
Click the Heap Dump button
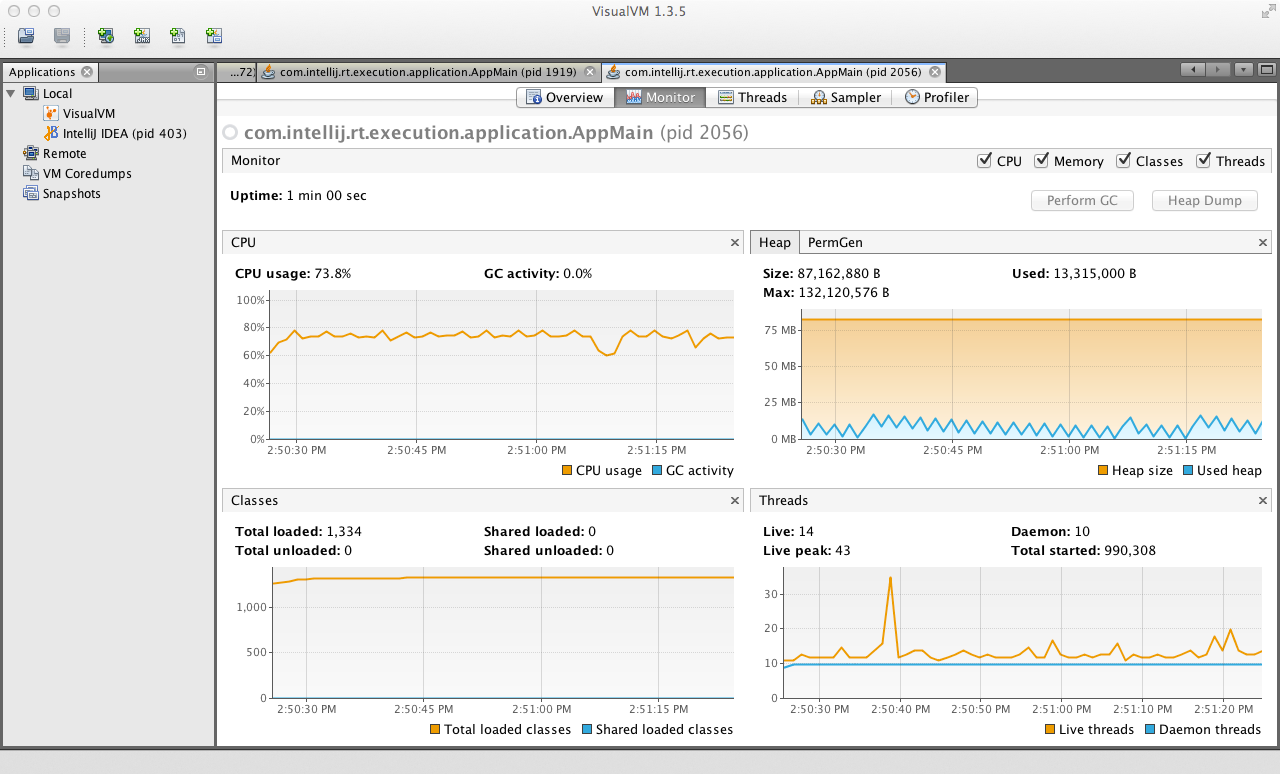[1204, 200]
